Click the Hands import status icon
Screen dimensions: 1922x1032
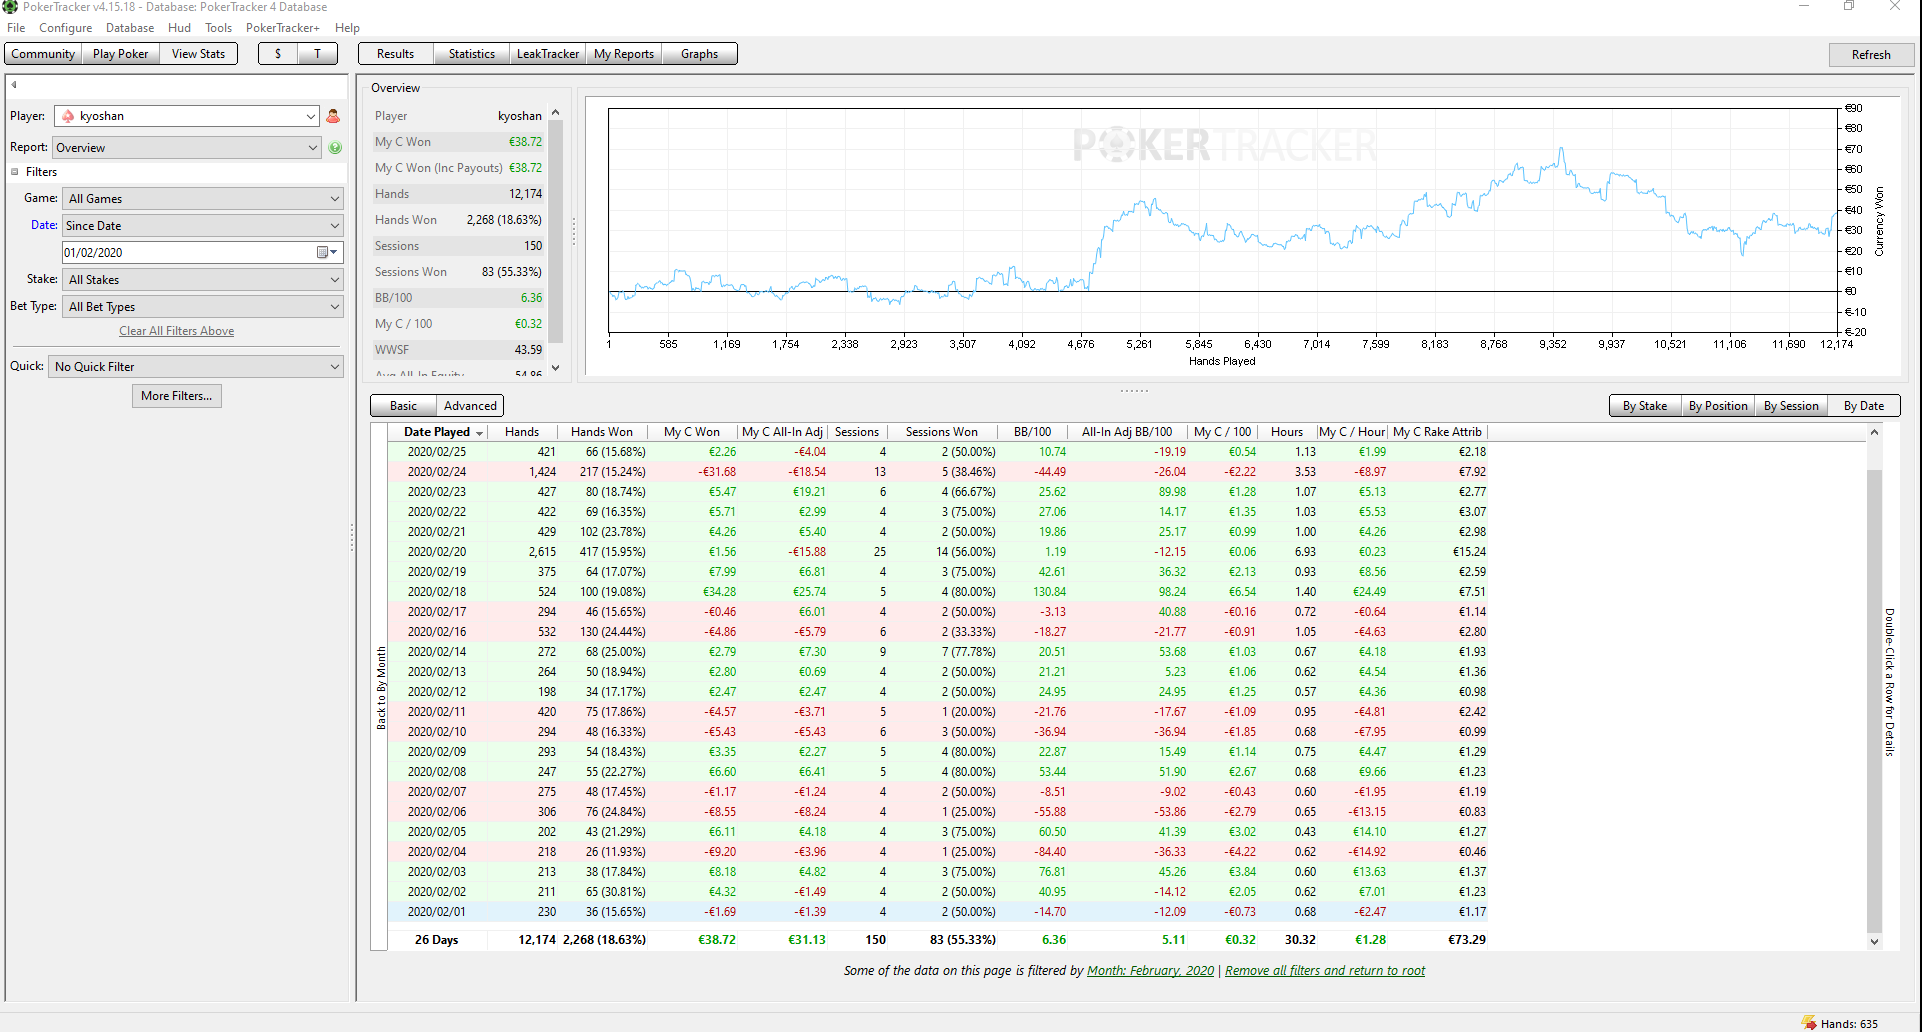[x=1809, y=1023]
